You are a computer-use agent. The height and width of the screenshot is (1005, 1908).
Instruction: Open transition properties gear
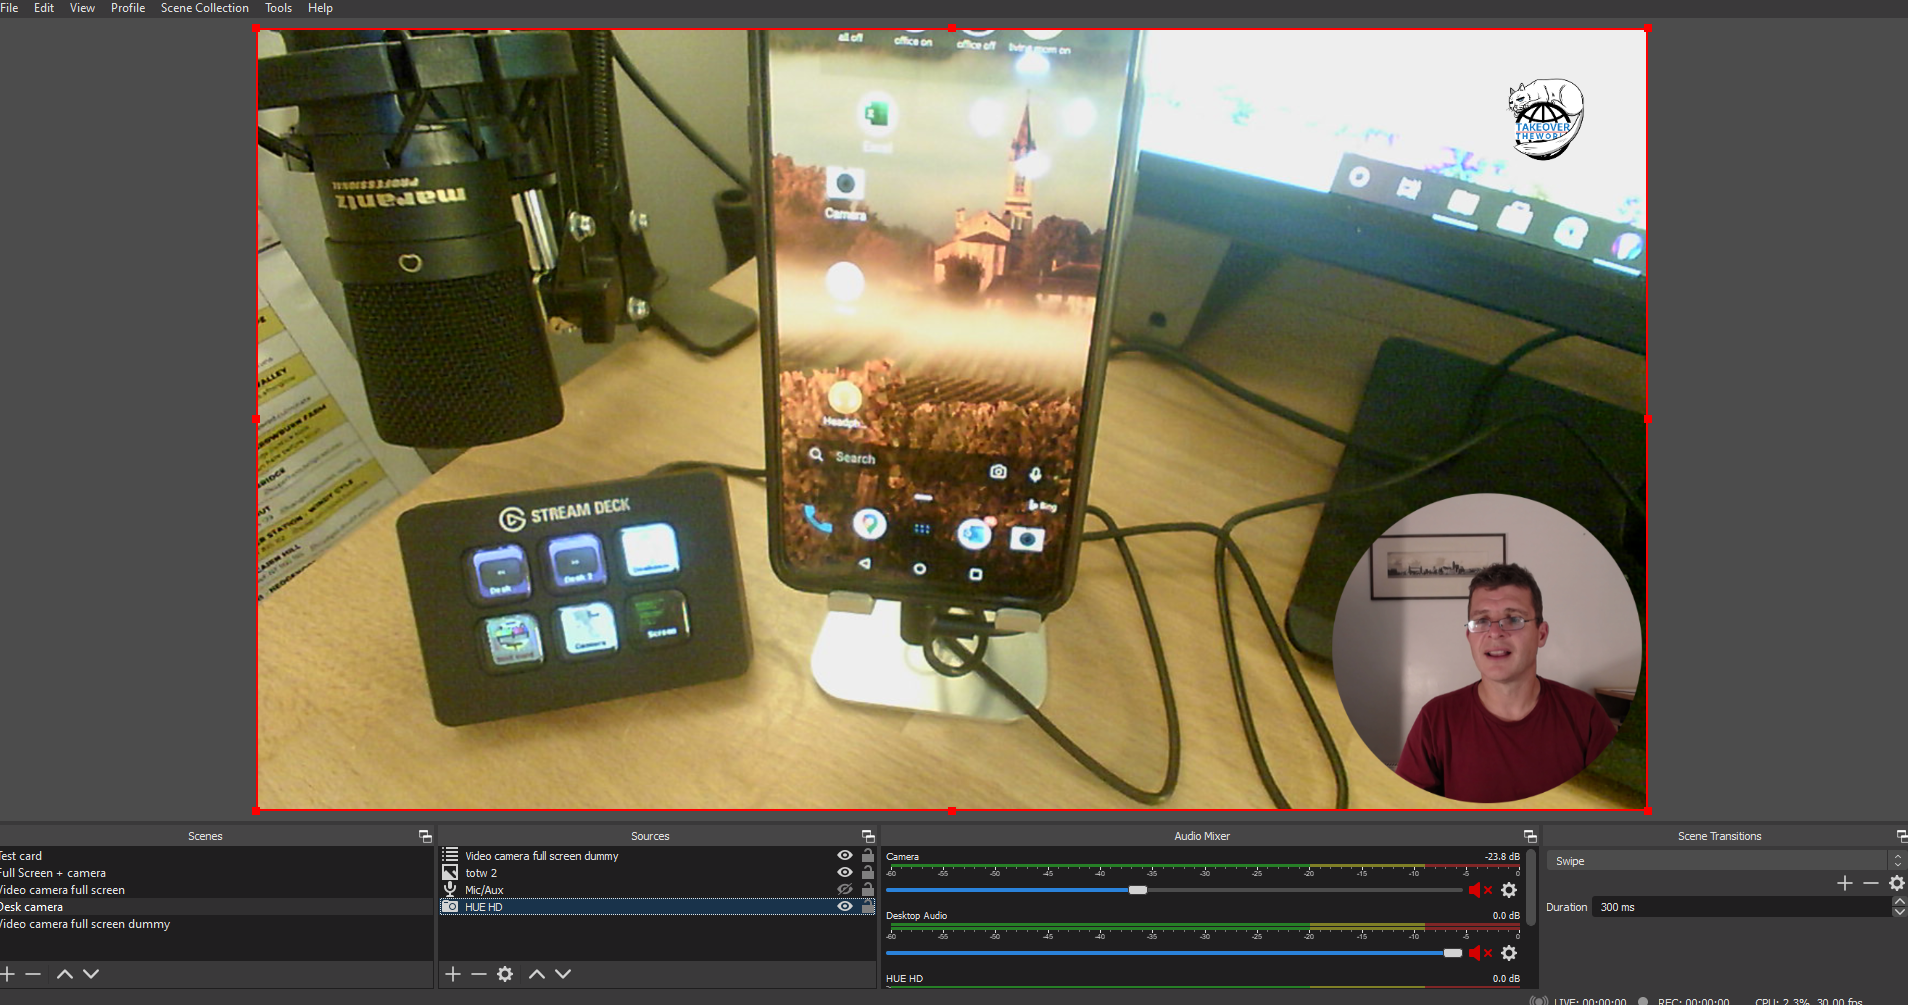[x=1897, y=883]
